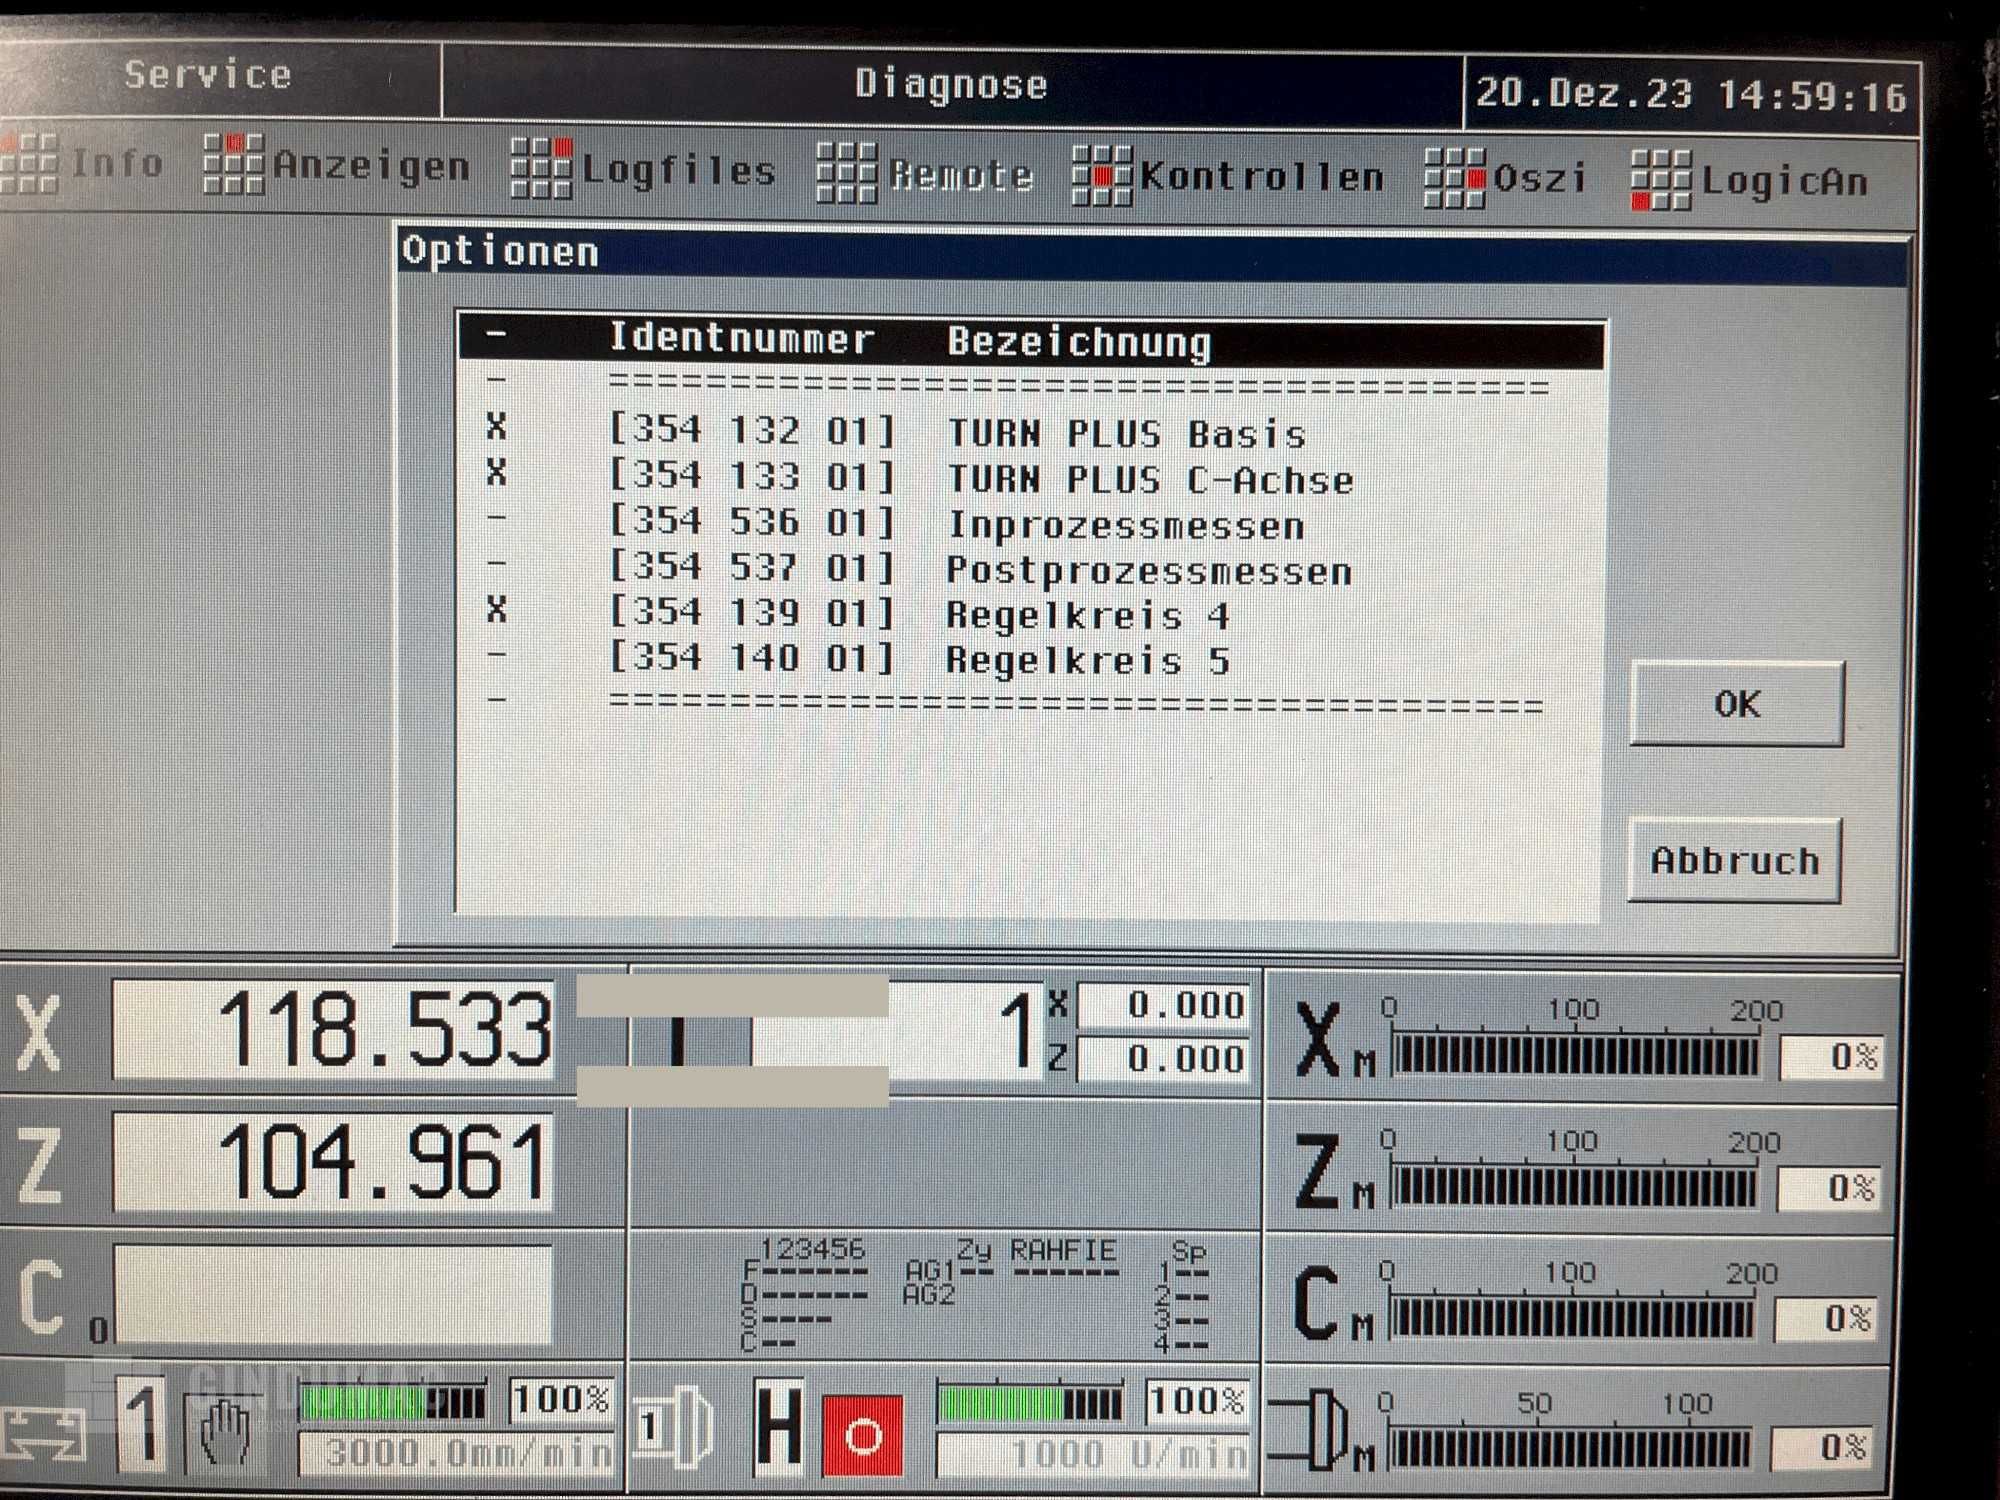Confirm the Optionen dialog with OK

(1737, 704)
